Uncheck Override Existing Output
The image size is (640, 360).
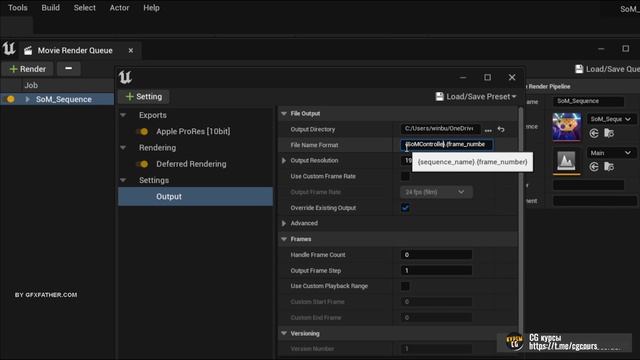tap(405, 208)
